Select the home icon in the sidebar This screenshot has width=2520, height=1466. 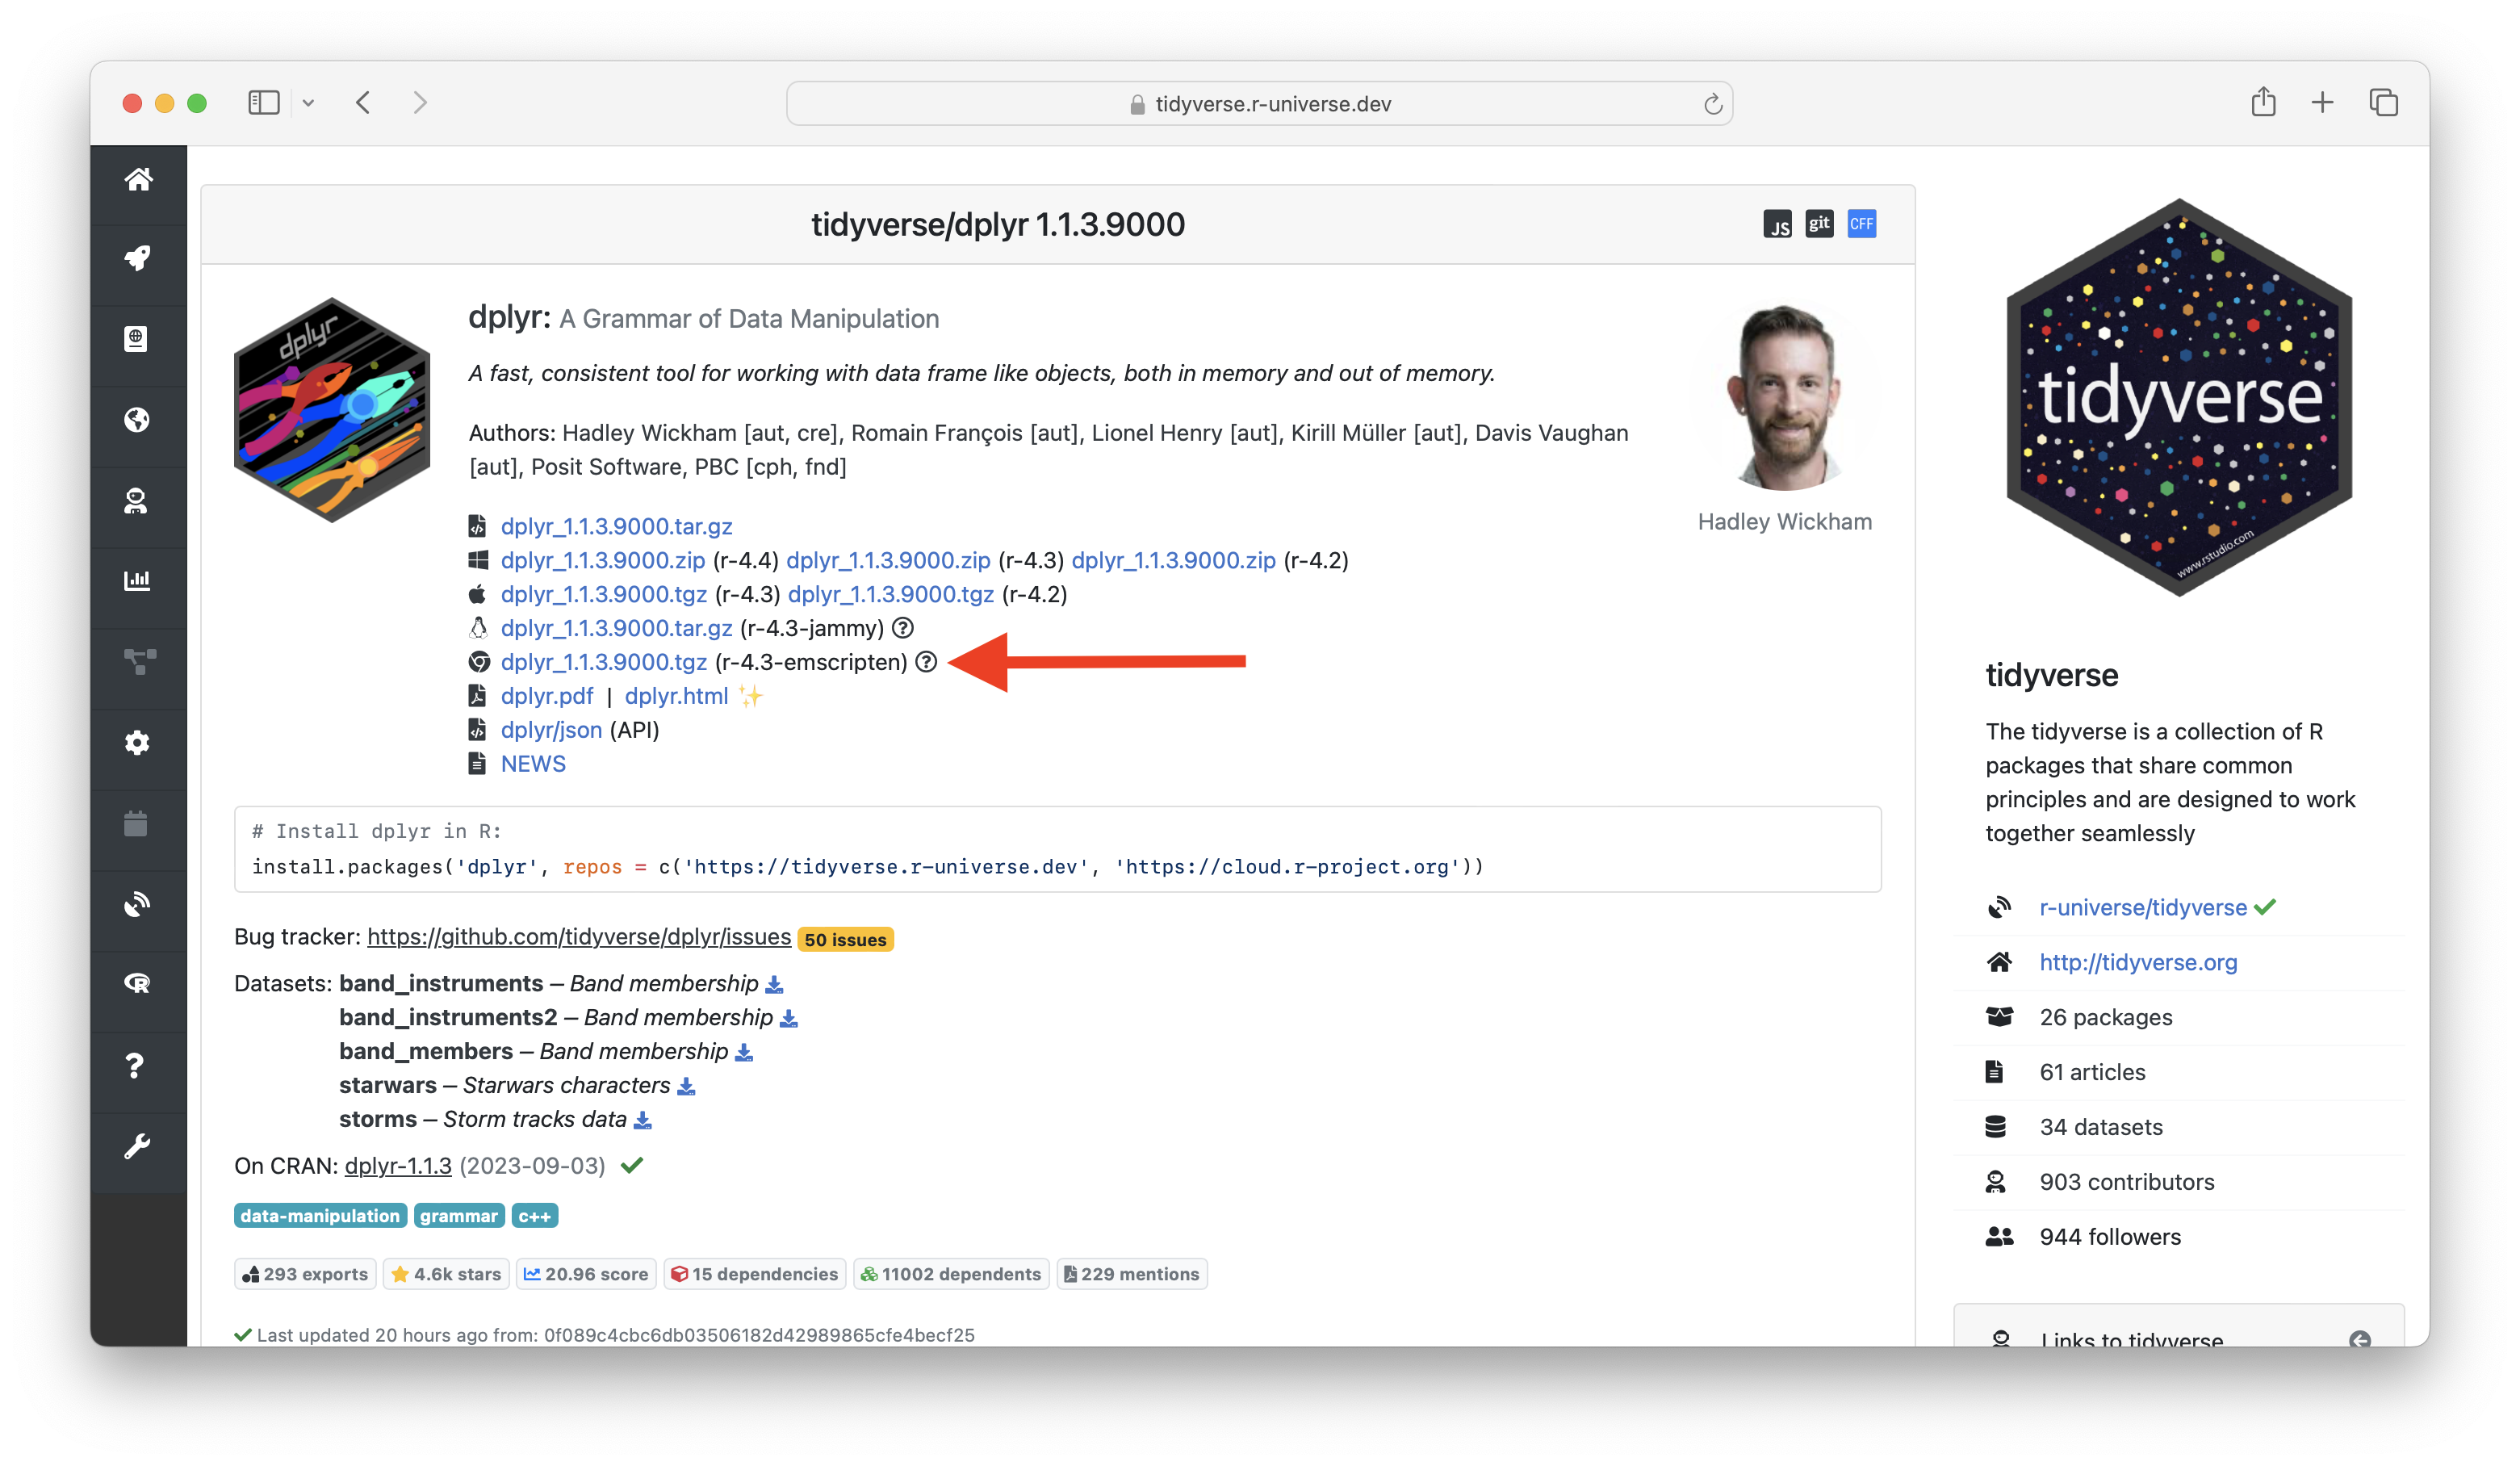tap(138, 180)
